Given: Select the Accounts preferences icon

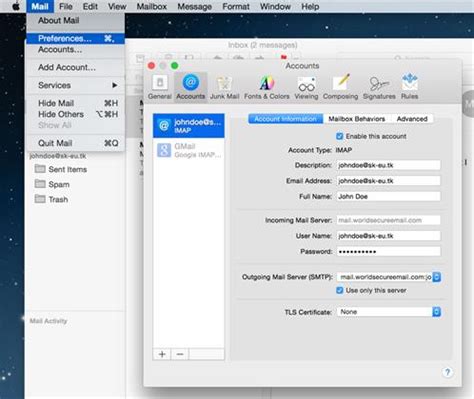Looking at the screenshot, I should coord(190,87).
